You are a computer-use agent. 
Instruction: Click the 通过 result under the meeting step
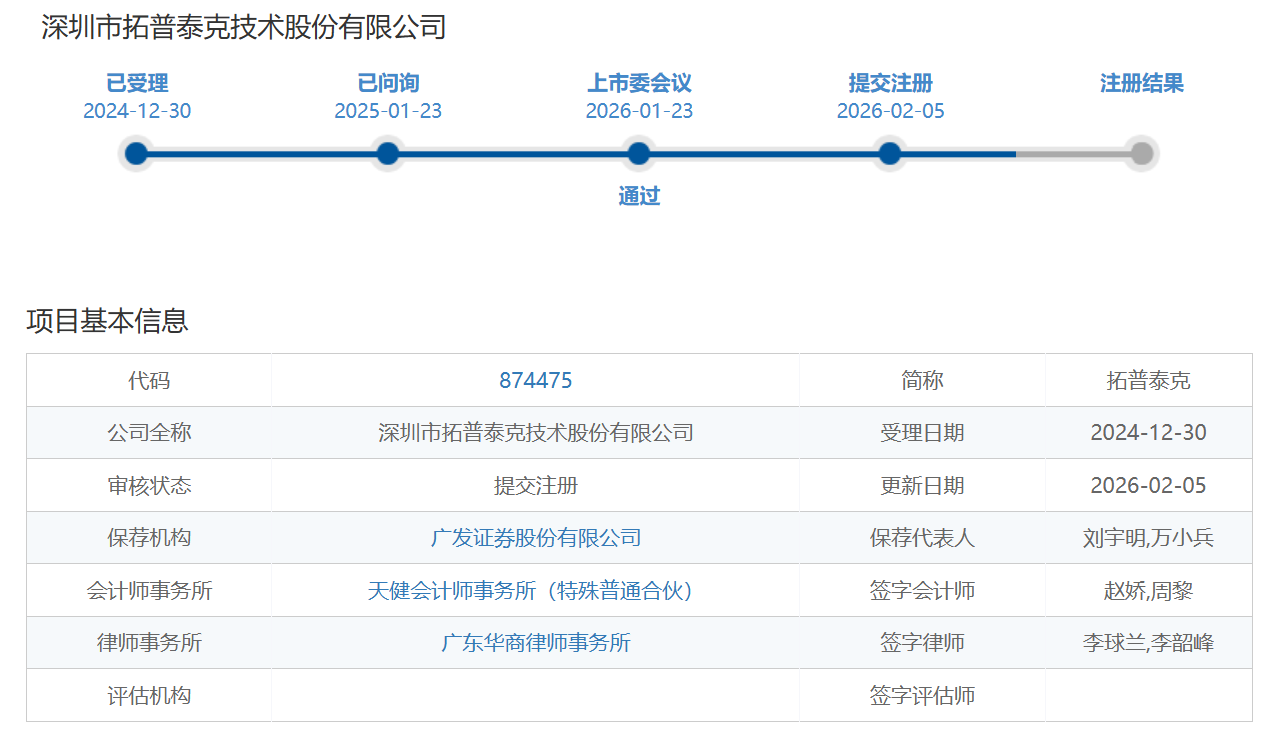[639, 196]
